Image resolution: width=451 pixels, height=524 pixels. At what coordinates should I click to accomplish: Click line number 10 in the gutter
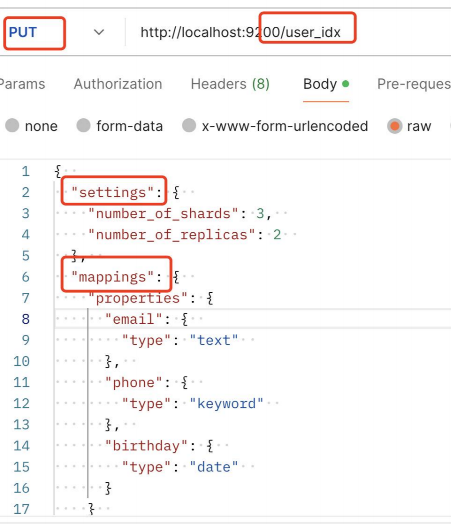pyautogui.click(x=21, y=362)
